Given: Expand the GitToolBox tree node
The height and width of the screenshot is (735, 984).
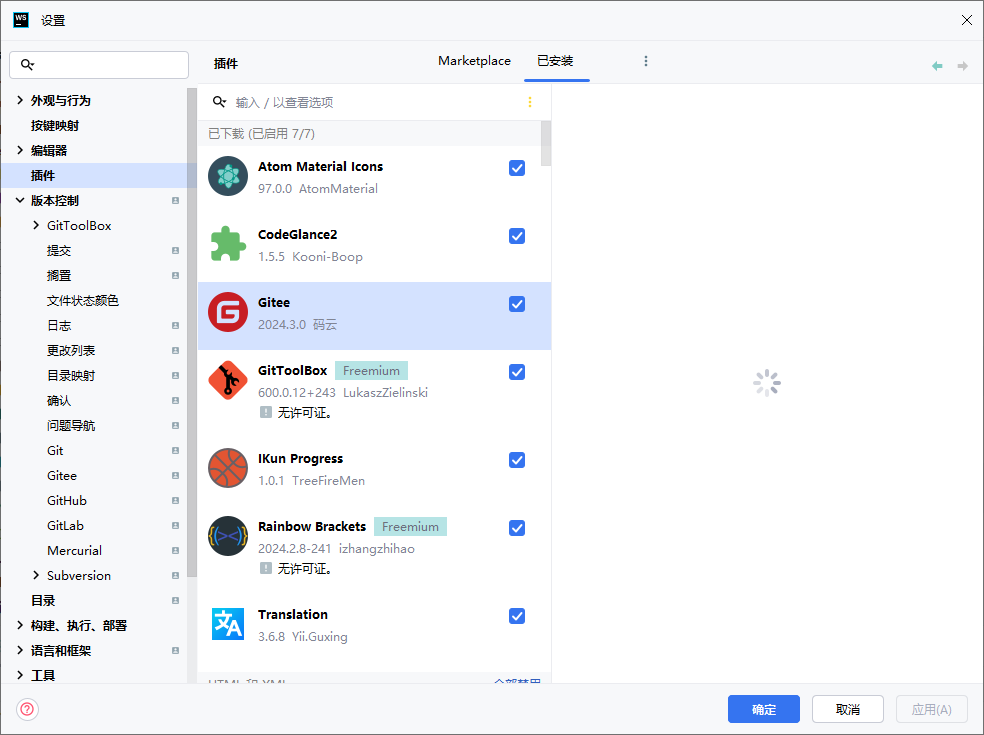Looking at the screenshot, I should (36, 225).
